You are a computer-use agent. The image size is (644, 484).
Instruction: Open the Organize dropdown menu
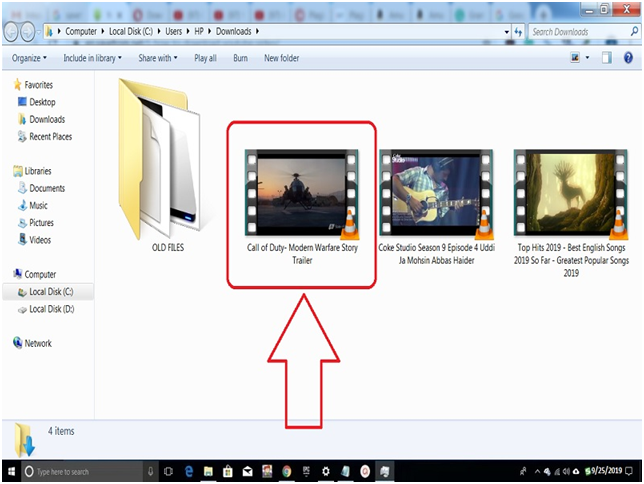tap(29, 58)
